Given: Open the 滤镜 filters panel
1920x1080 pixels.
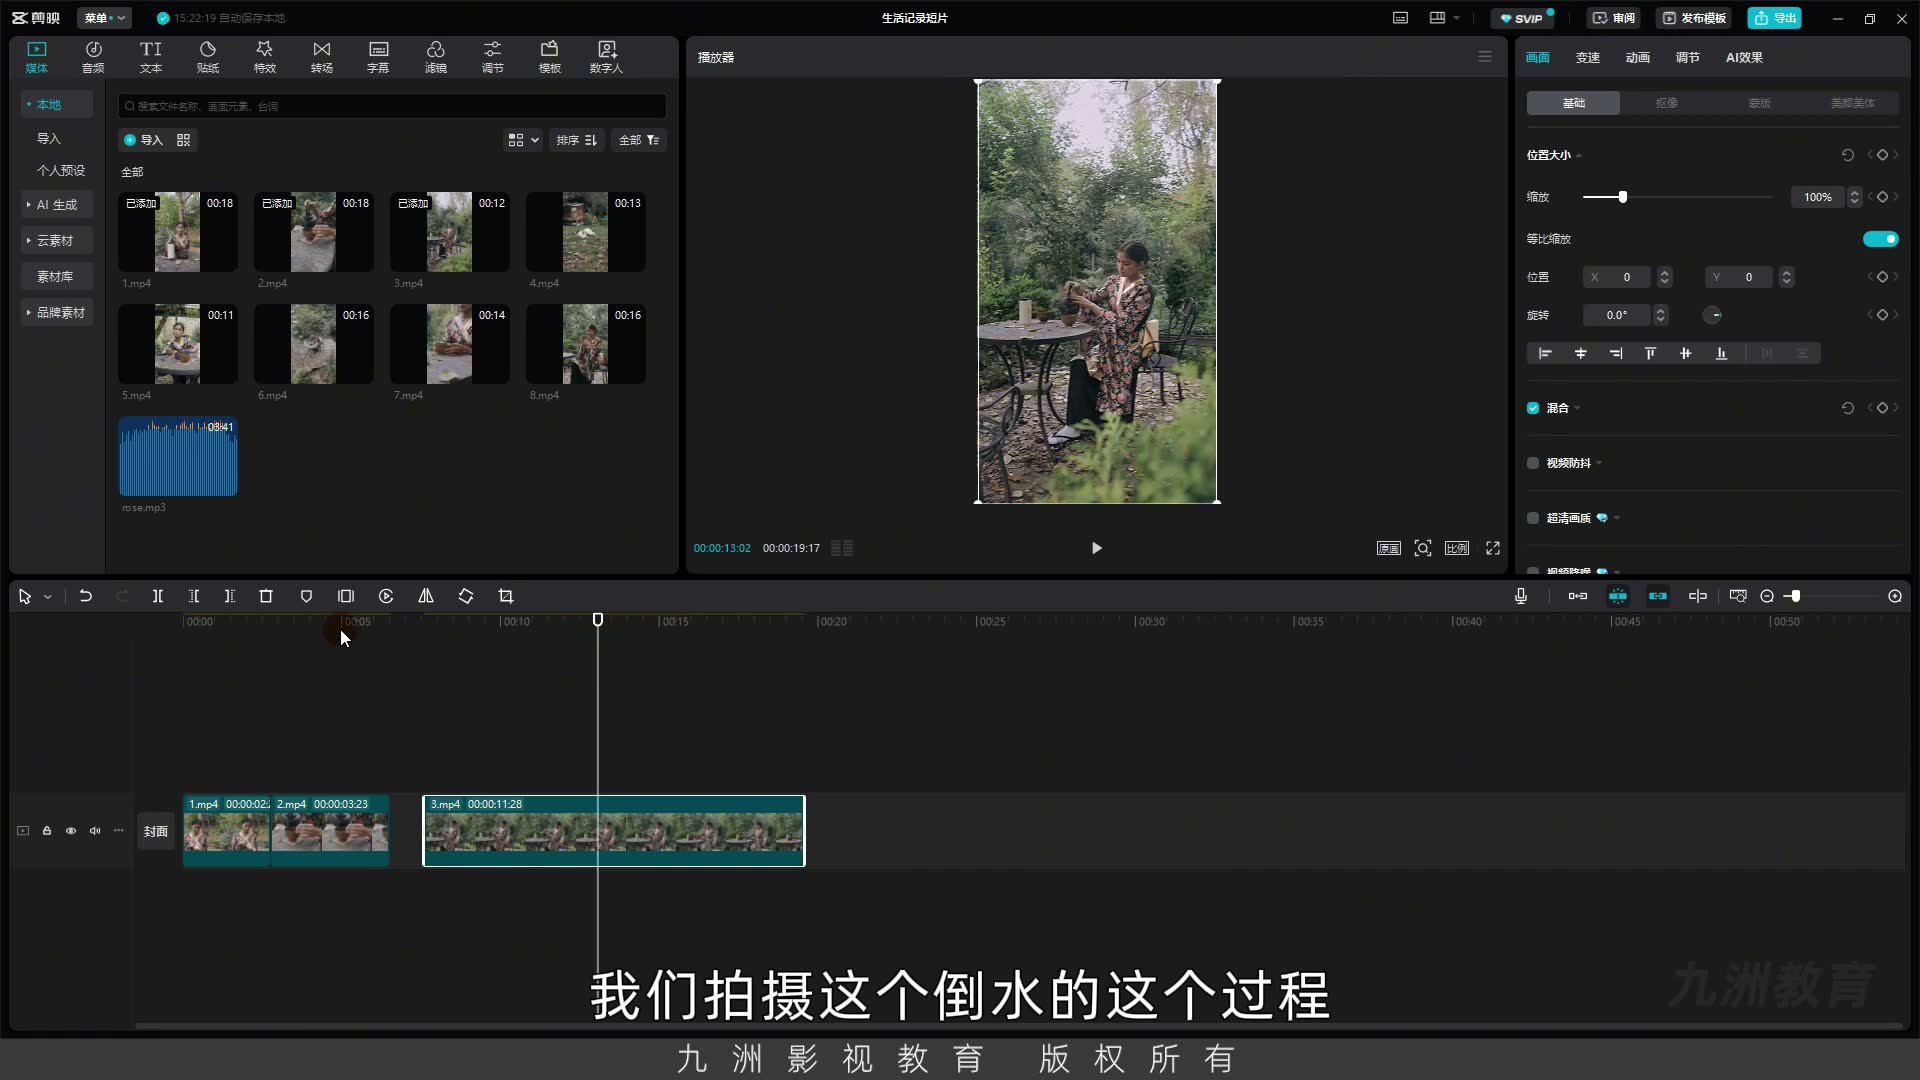Looking at the screenshot, I should [x=436, y=57].
